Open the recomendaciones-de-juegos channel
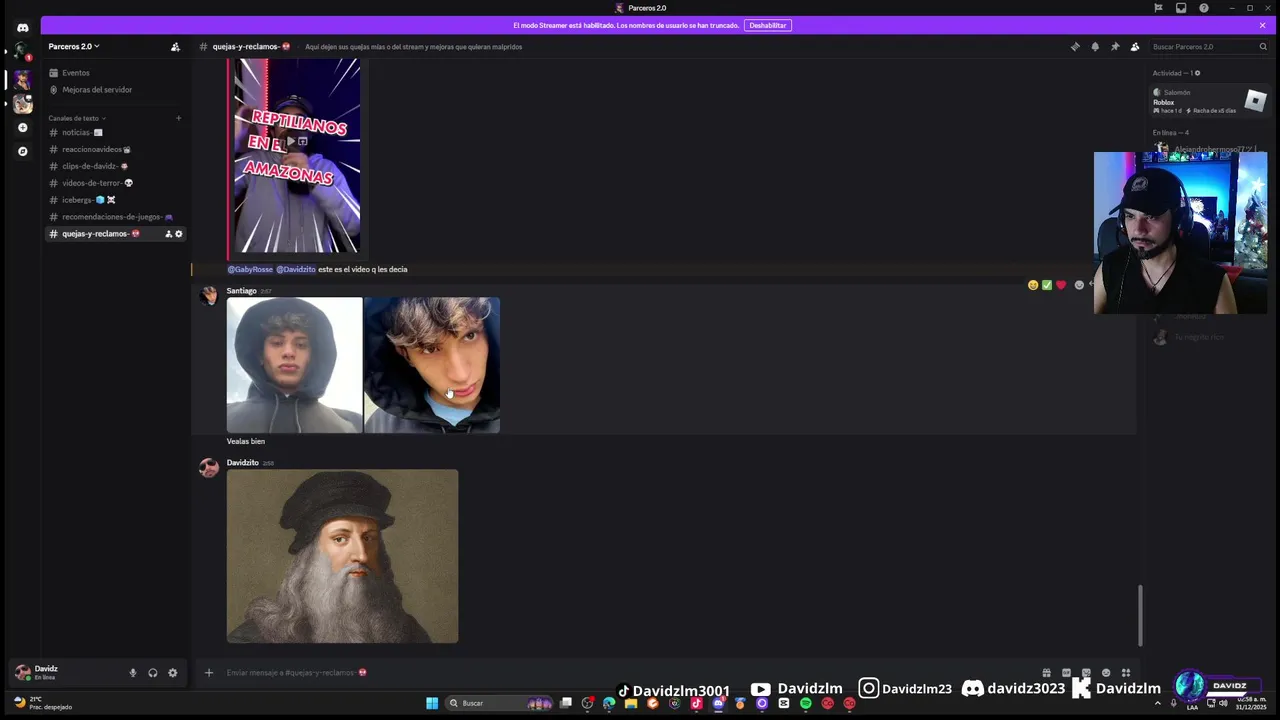1280x720 pixels. [x=117, y=217]
